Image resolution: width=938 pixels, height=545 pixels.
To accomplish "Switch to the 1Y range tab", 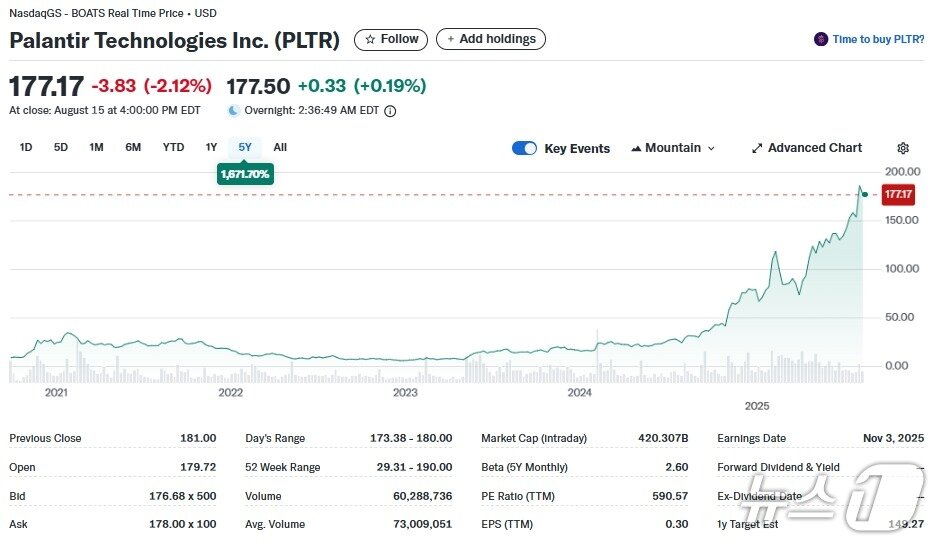I will (211, 147).
